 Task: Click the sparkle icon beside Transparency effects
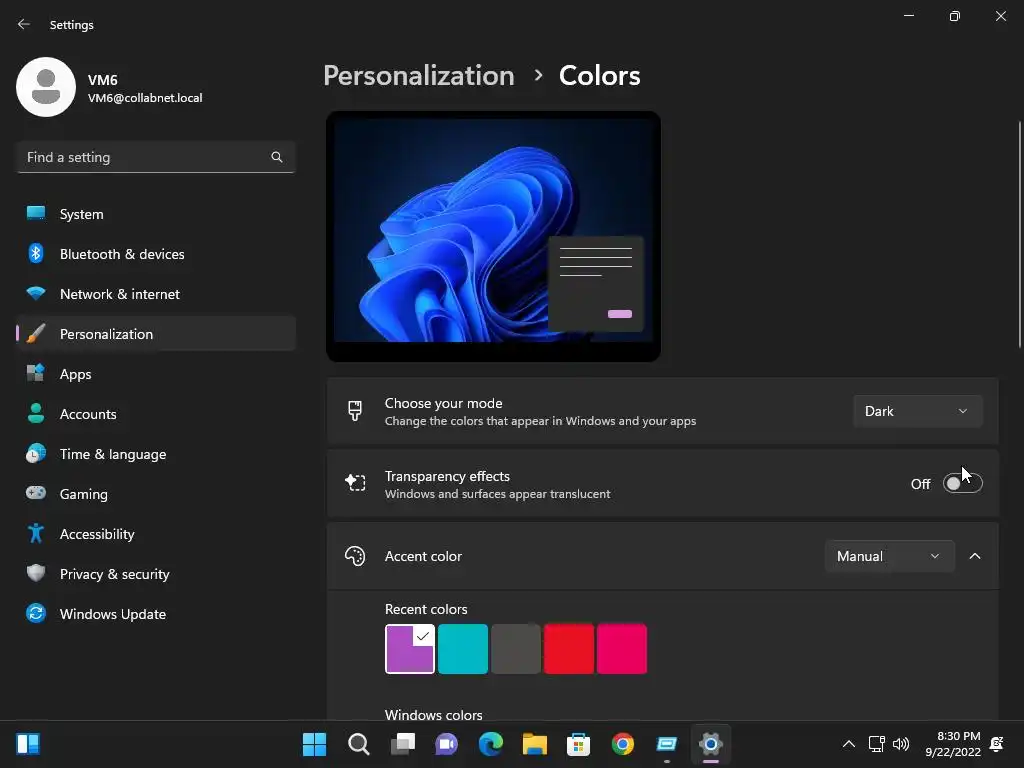click(x=355, y=483)
